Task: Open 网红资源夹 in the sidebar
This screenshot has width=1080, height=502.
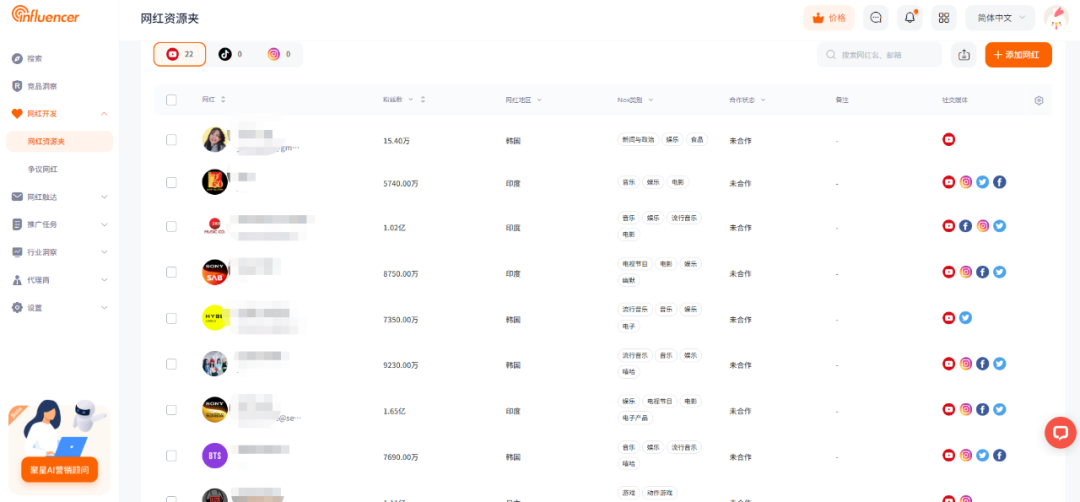Action: tap(59, 141)
